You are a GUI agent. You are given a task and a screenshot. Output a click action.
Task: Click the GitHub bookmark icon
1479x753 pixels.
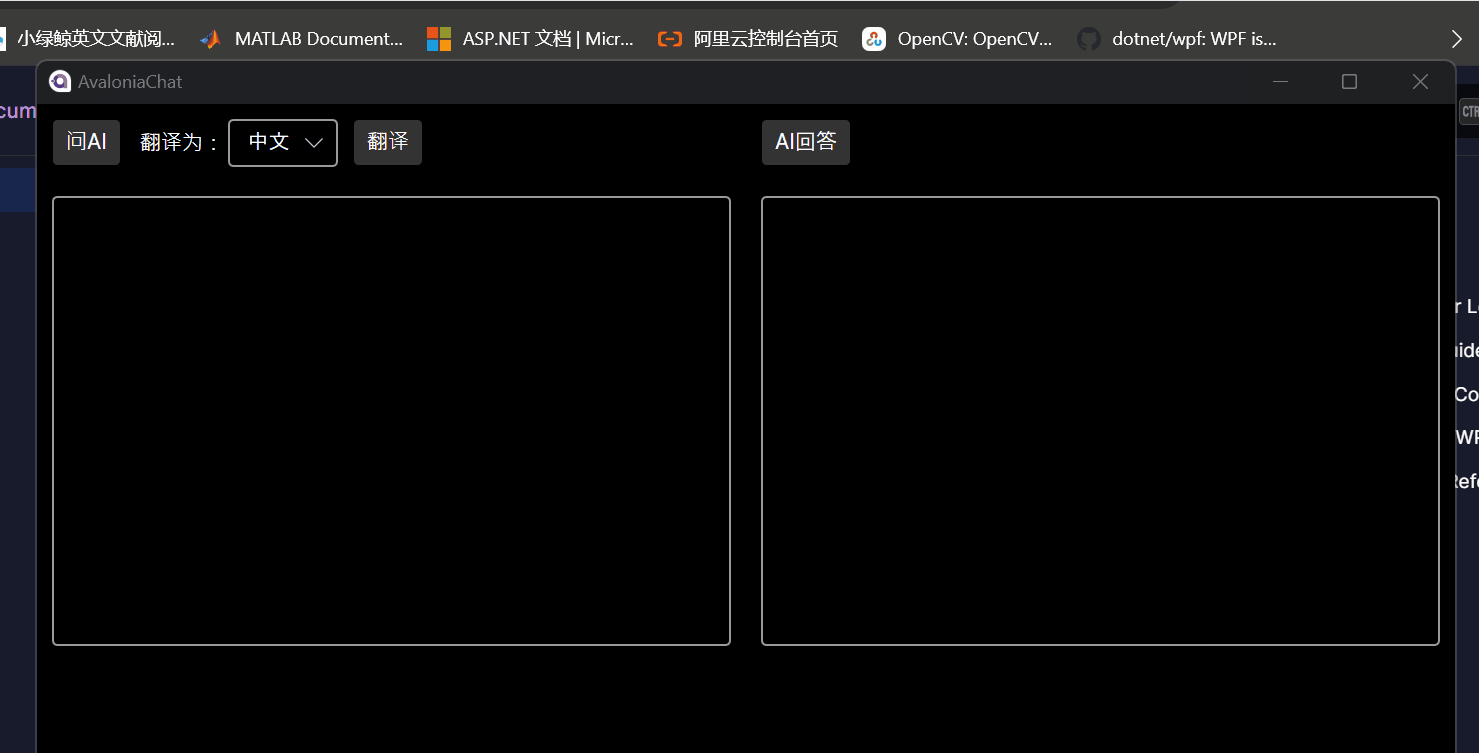click(x=1089, y=39)
